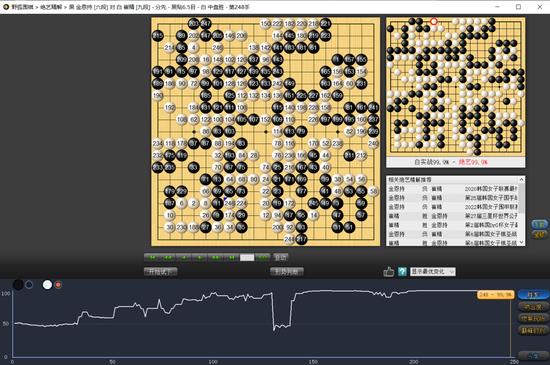The image size is (550, 365).
Task: Click the blue pill button right of the games list
Action: 539,224
